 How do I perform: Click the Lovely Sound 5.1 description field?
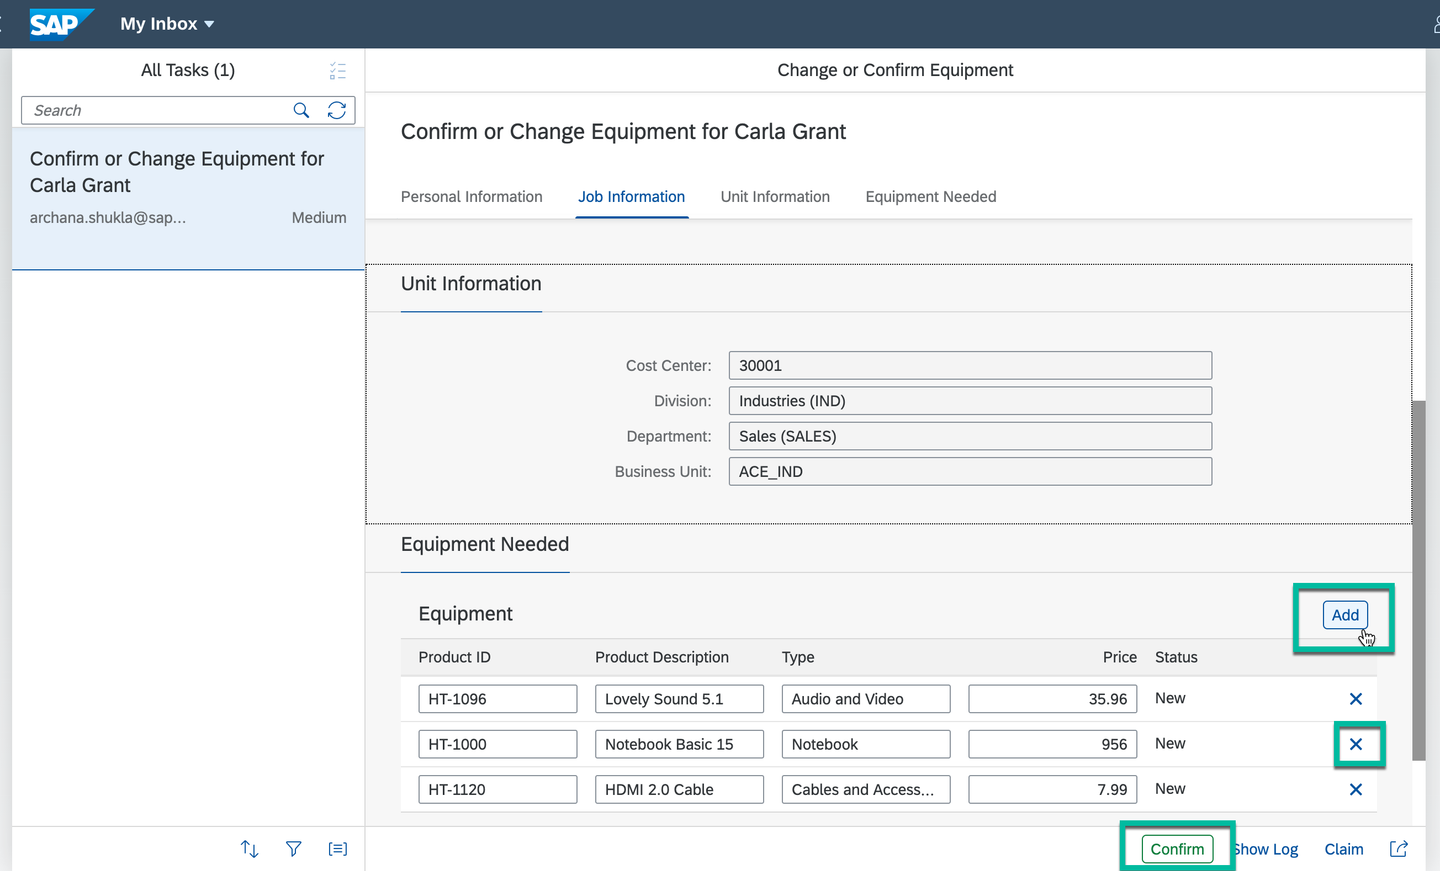tap(679, 699)
